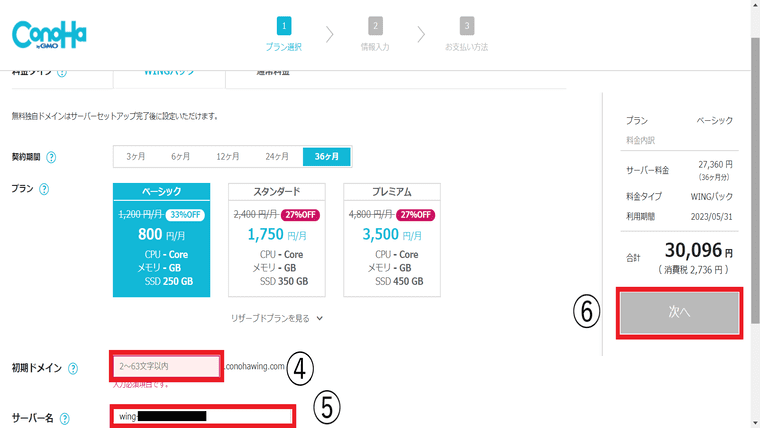Click step 1 プラン選択 indicator
The width and height of the screenshot is (760, 428).
284,34
